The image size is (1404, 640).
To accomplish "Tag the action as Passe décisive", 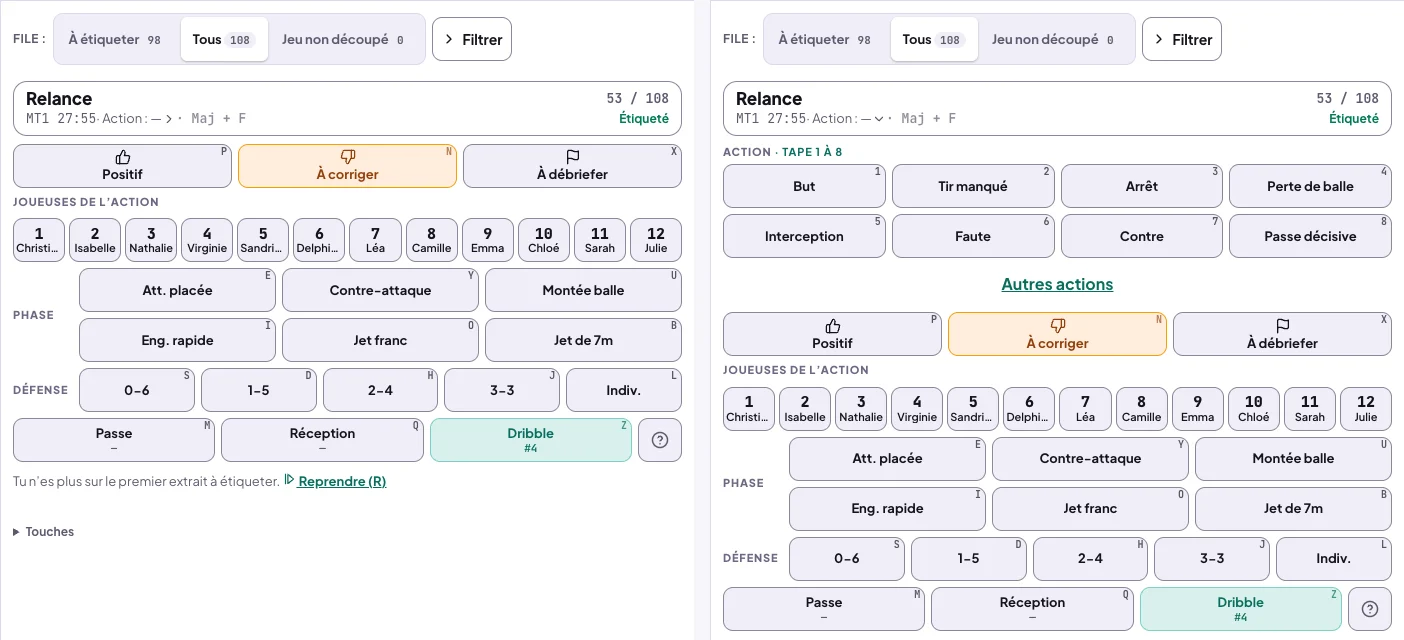I will point(1310,236).
